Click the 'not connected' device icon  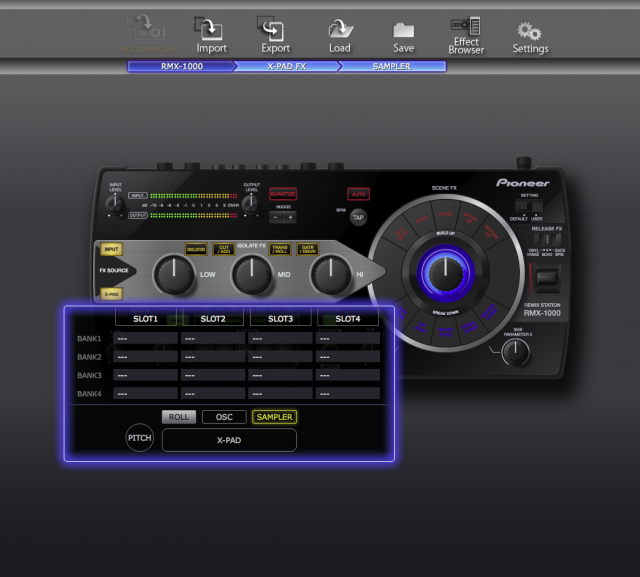coord(148,33)
